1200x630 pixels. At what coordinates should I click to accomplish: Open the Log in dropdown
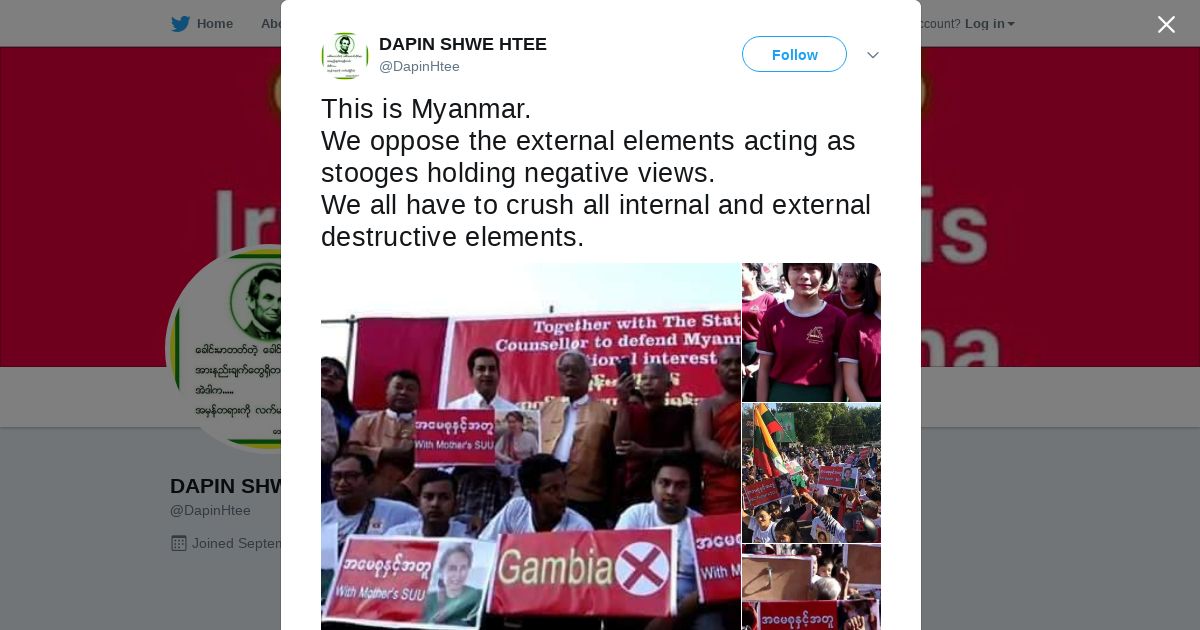[989, 24]
